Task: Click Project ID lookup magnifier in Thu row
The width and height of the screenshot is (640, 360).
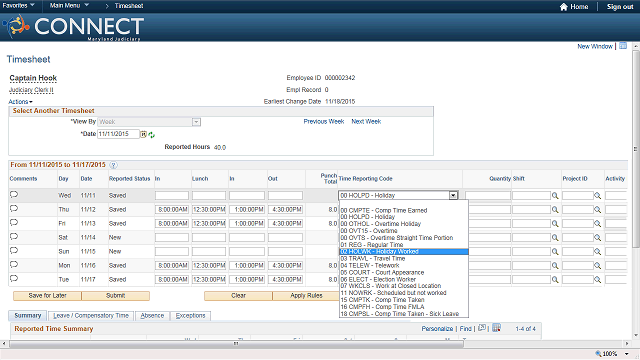Action: click(598, 210)
